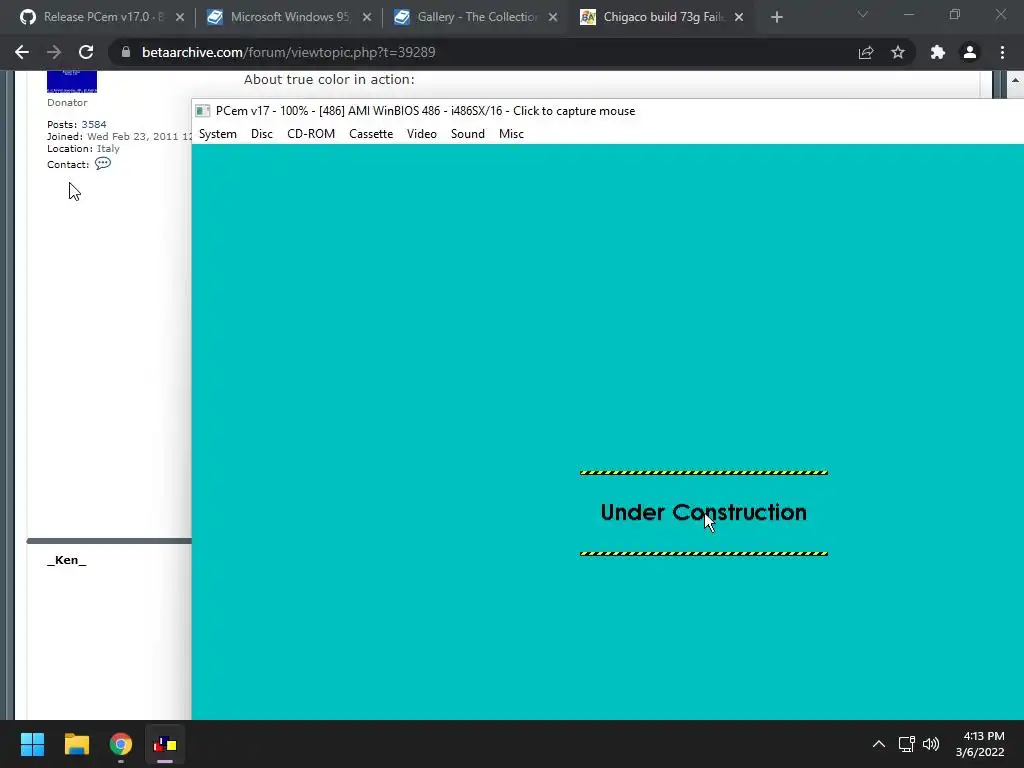Image resolution: width=1024 pixels, height=768 pixels.
Task: Close the Chigaco build 73g tab
Action: (x=739, y=17)
